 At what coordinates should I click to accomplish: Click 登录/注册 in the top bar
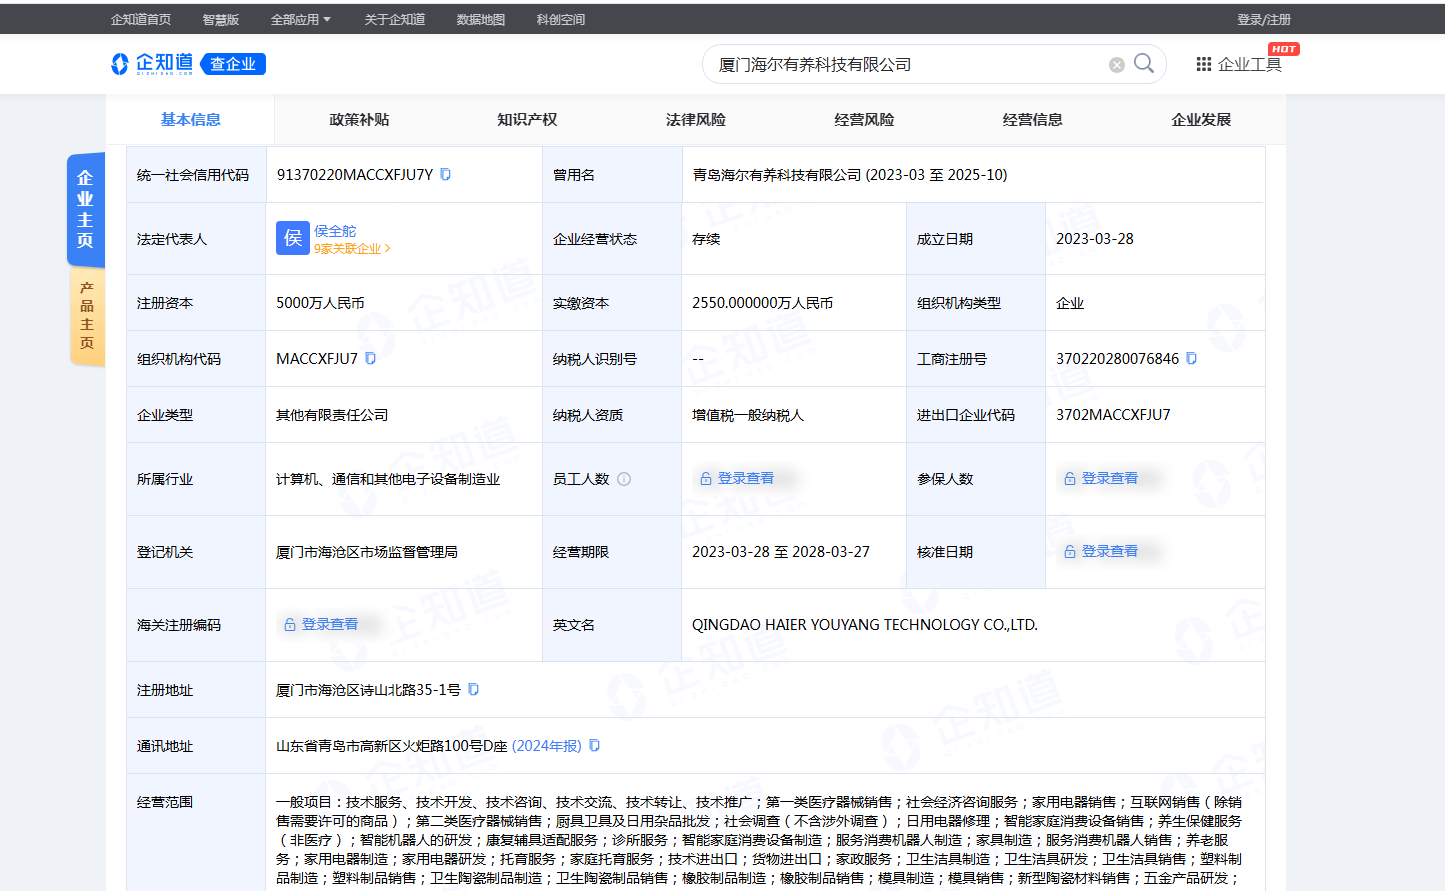[1263, 19]
